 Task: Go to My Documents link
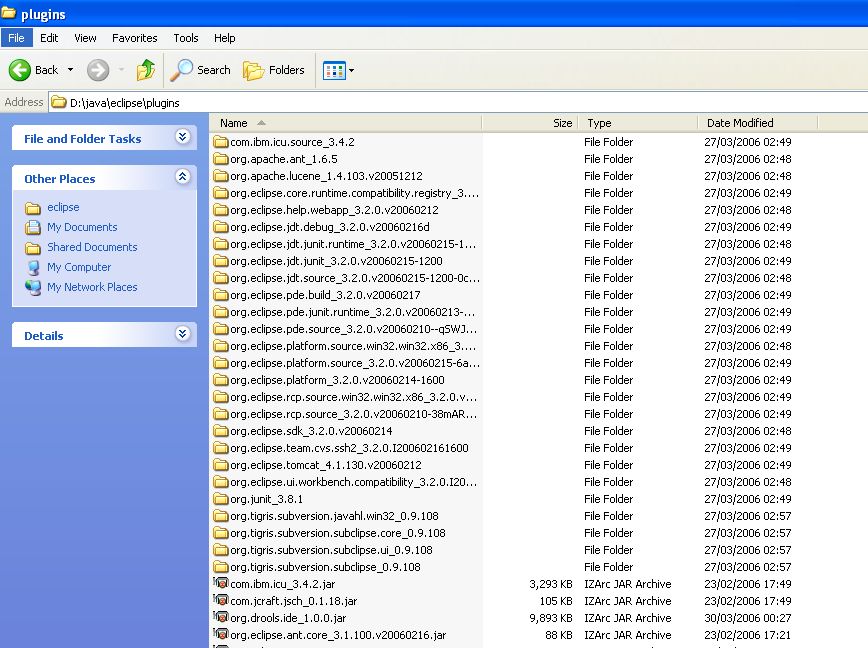coord(82,227)
